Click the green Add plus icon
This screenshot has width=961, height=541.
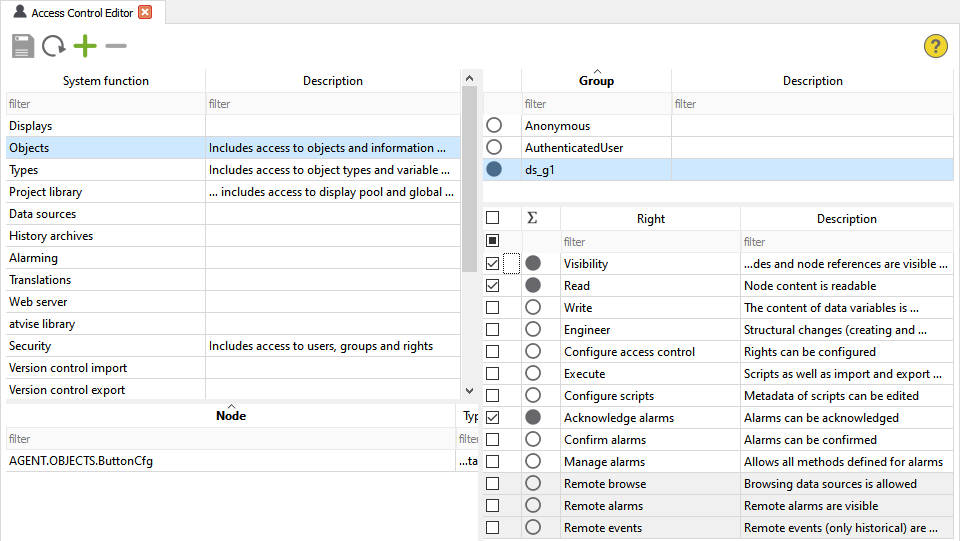pos(85,46)
